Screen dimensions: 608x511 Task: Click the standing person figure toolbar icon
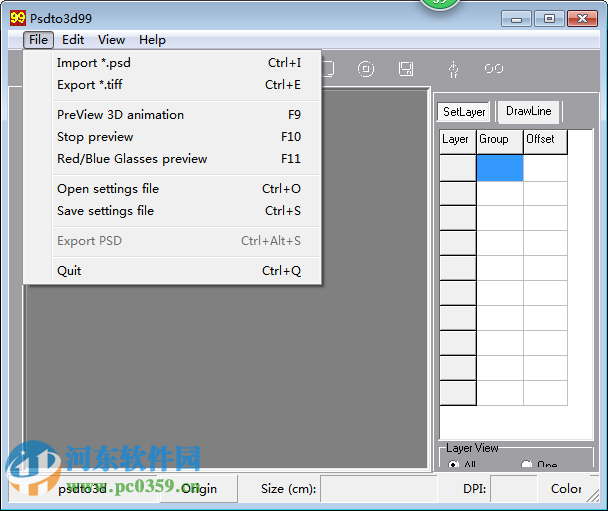click(x=453, y=69)
